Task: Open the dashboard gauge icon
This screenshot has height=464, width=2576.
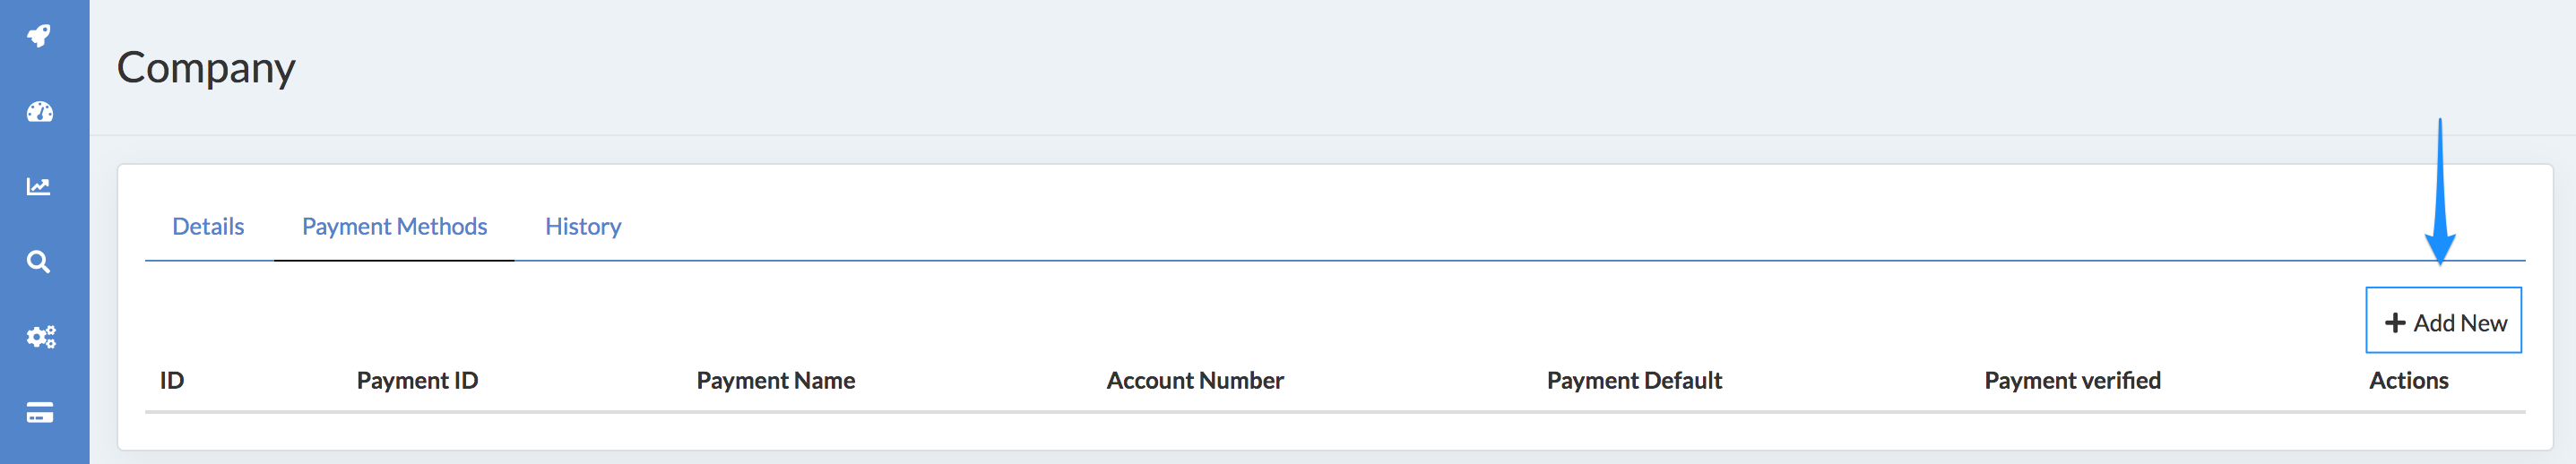Action: point(39,112)
